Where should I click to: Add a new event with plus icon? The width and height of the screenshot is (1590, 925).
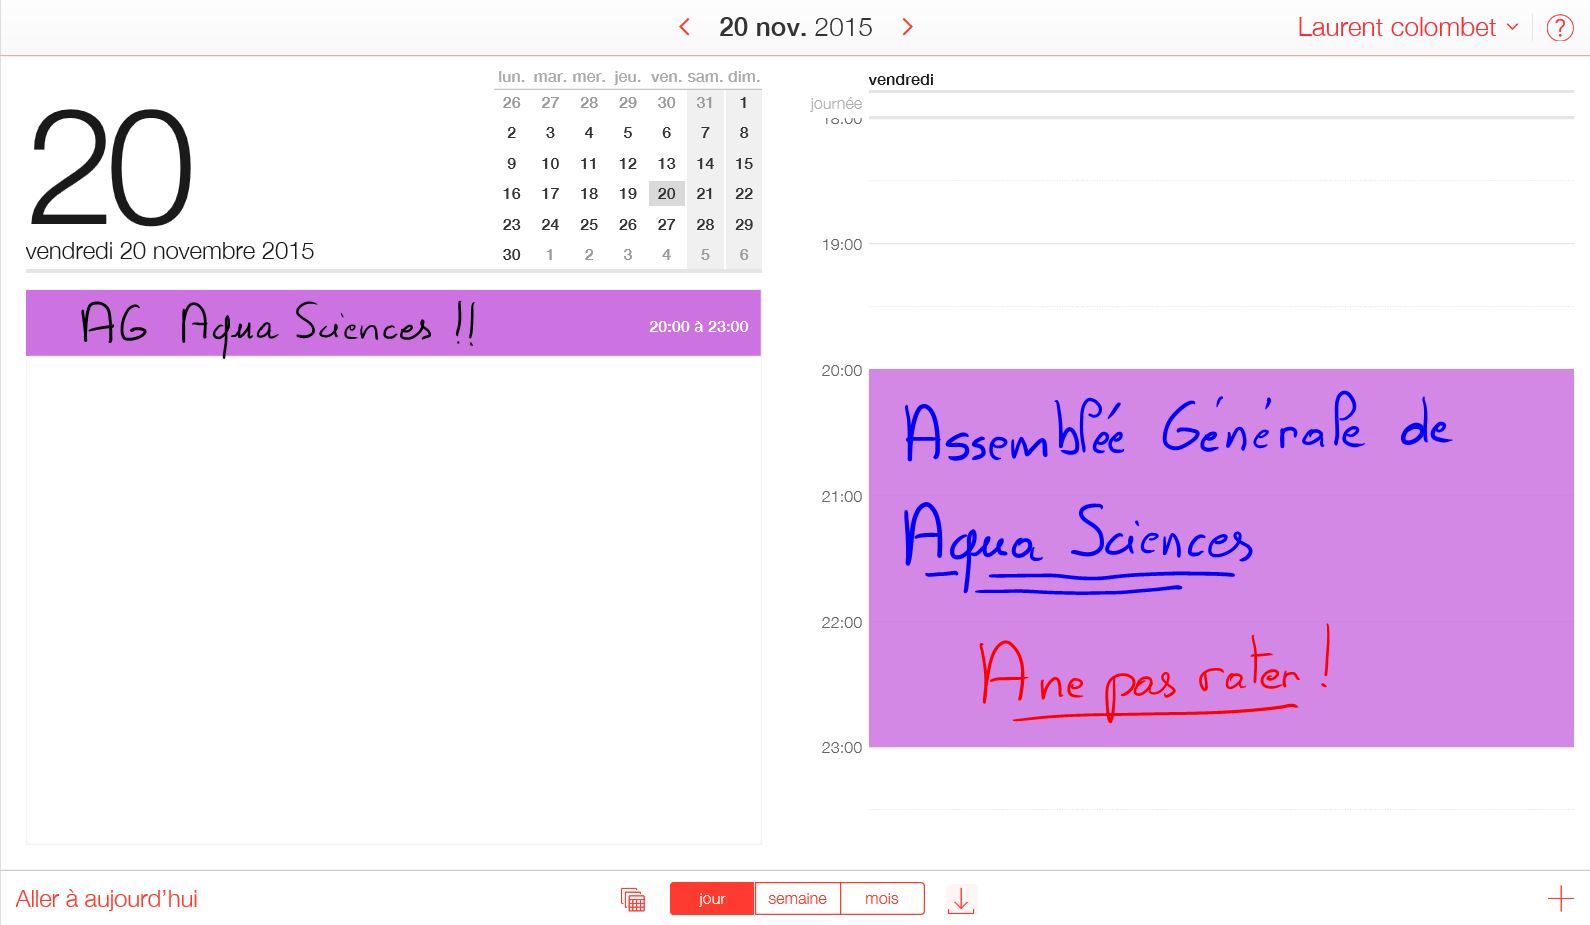[1560, 899]
